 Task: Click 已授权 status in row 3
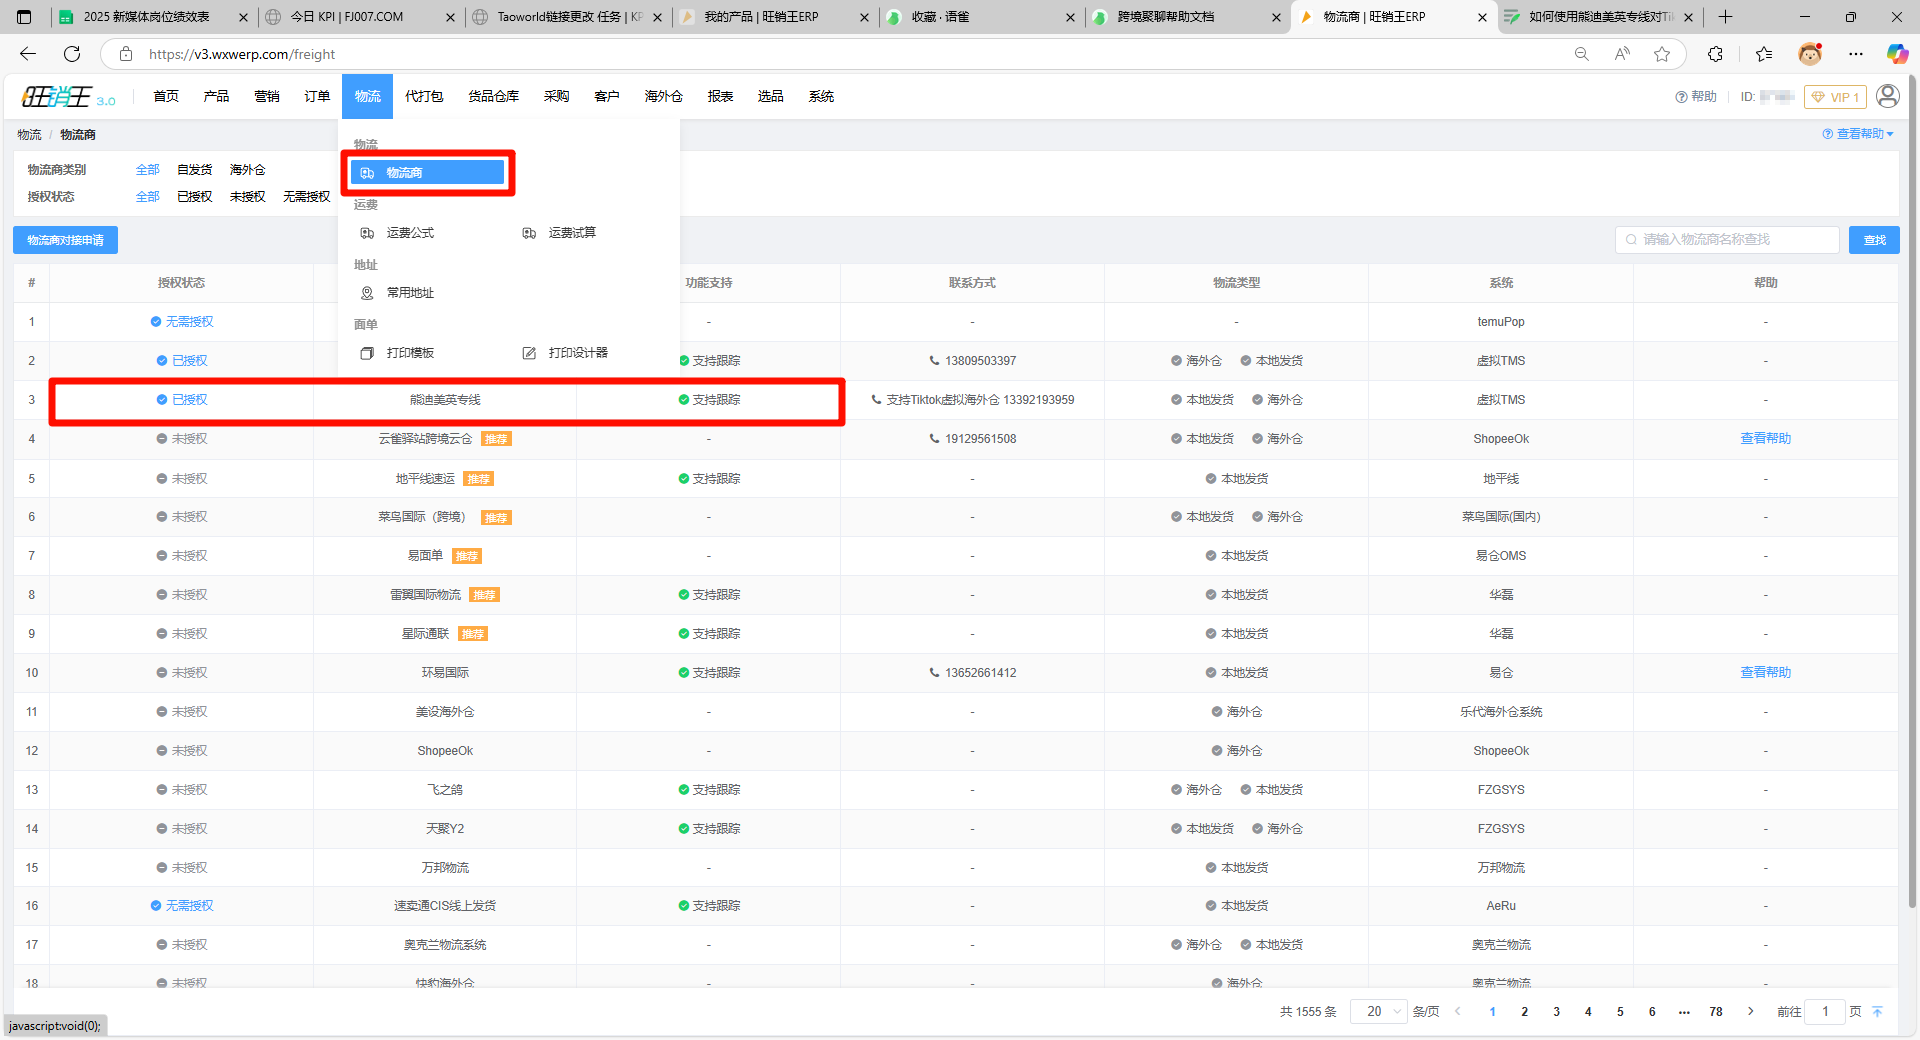point(182,400)
